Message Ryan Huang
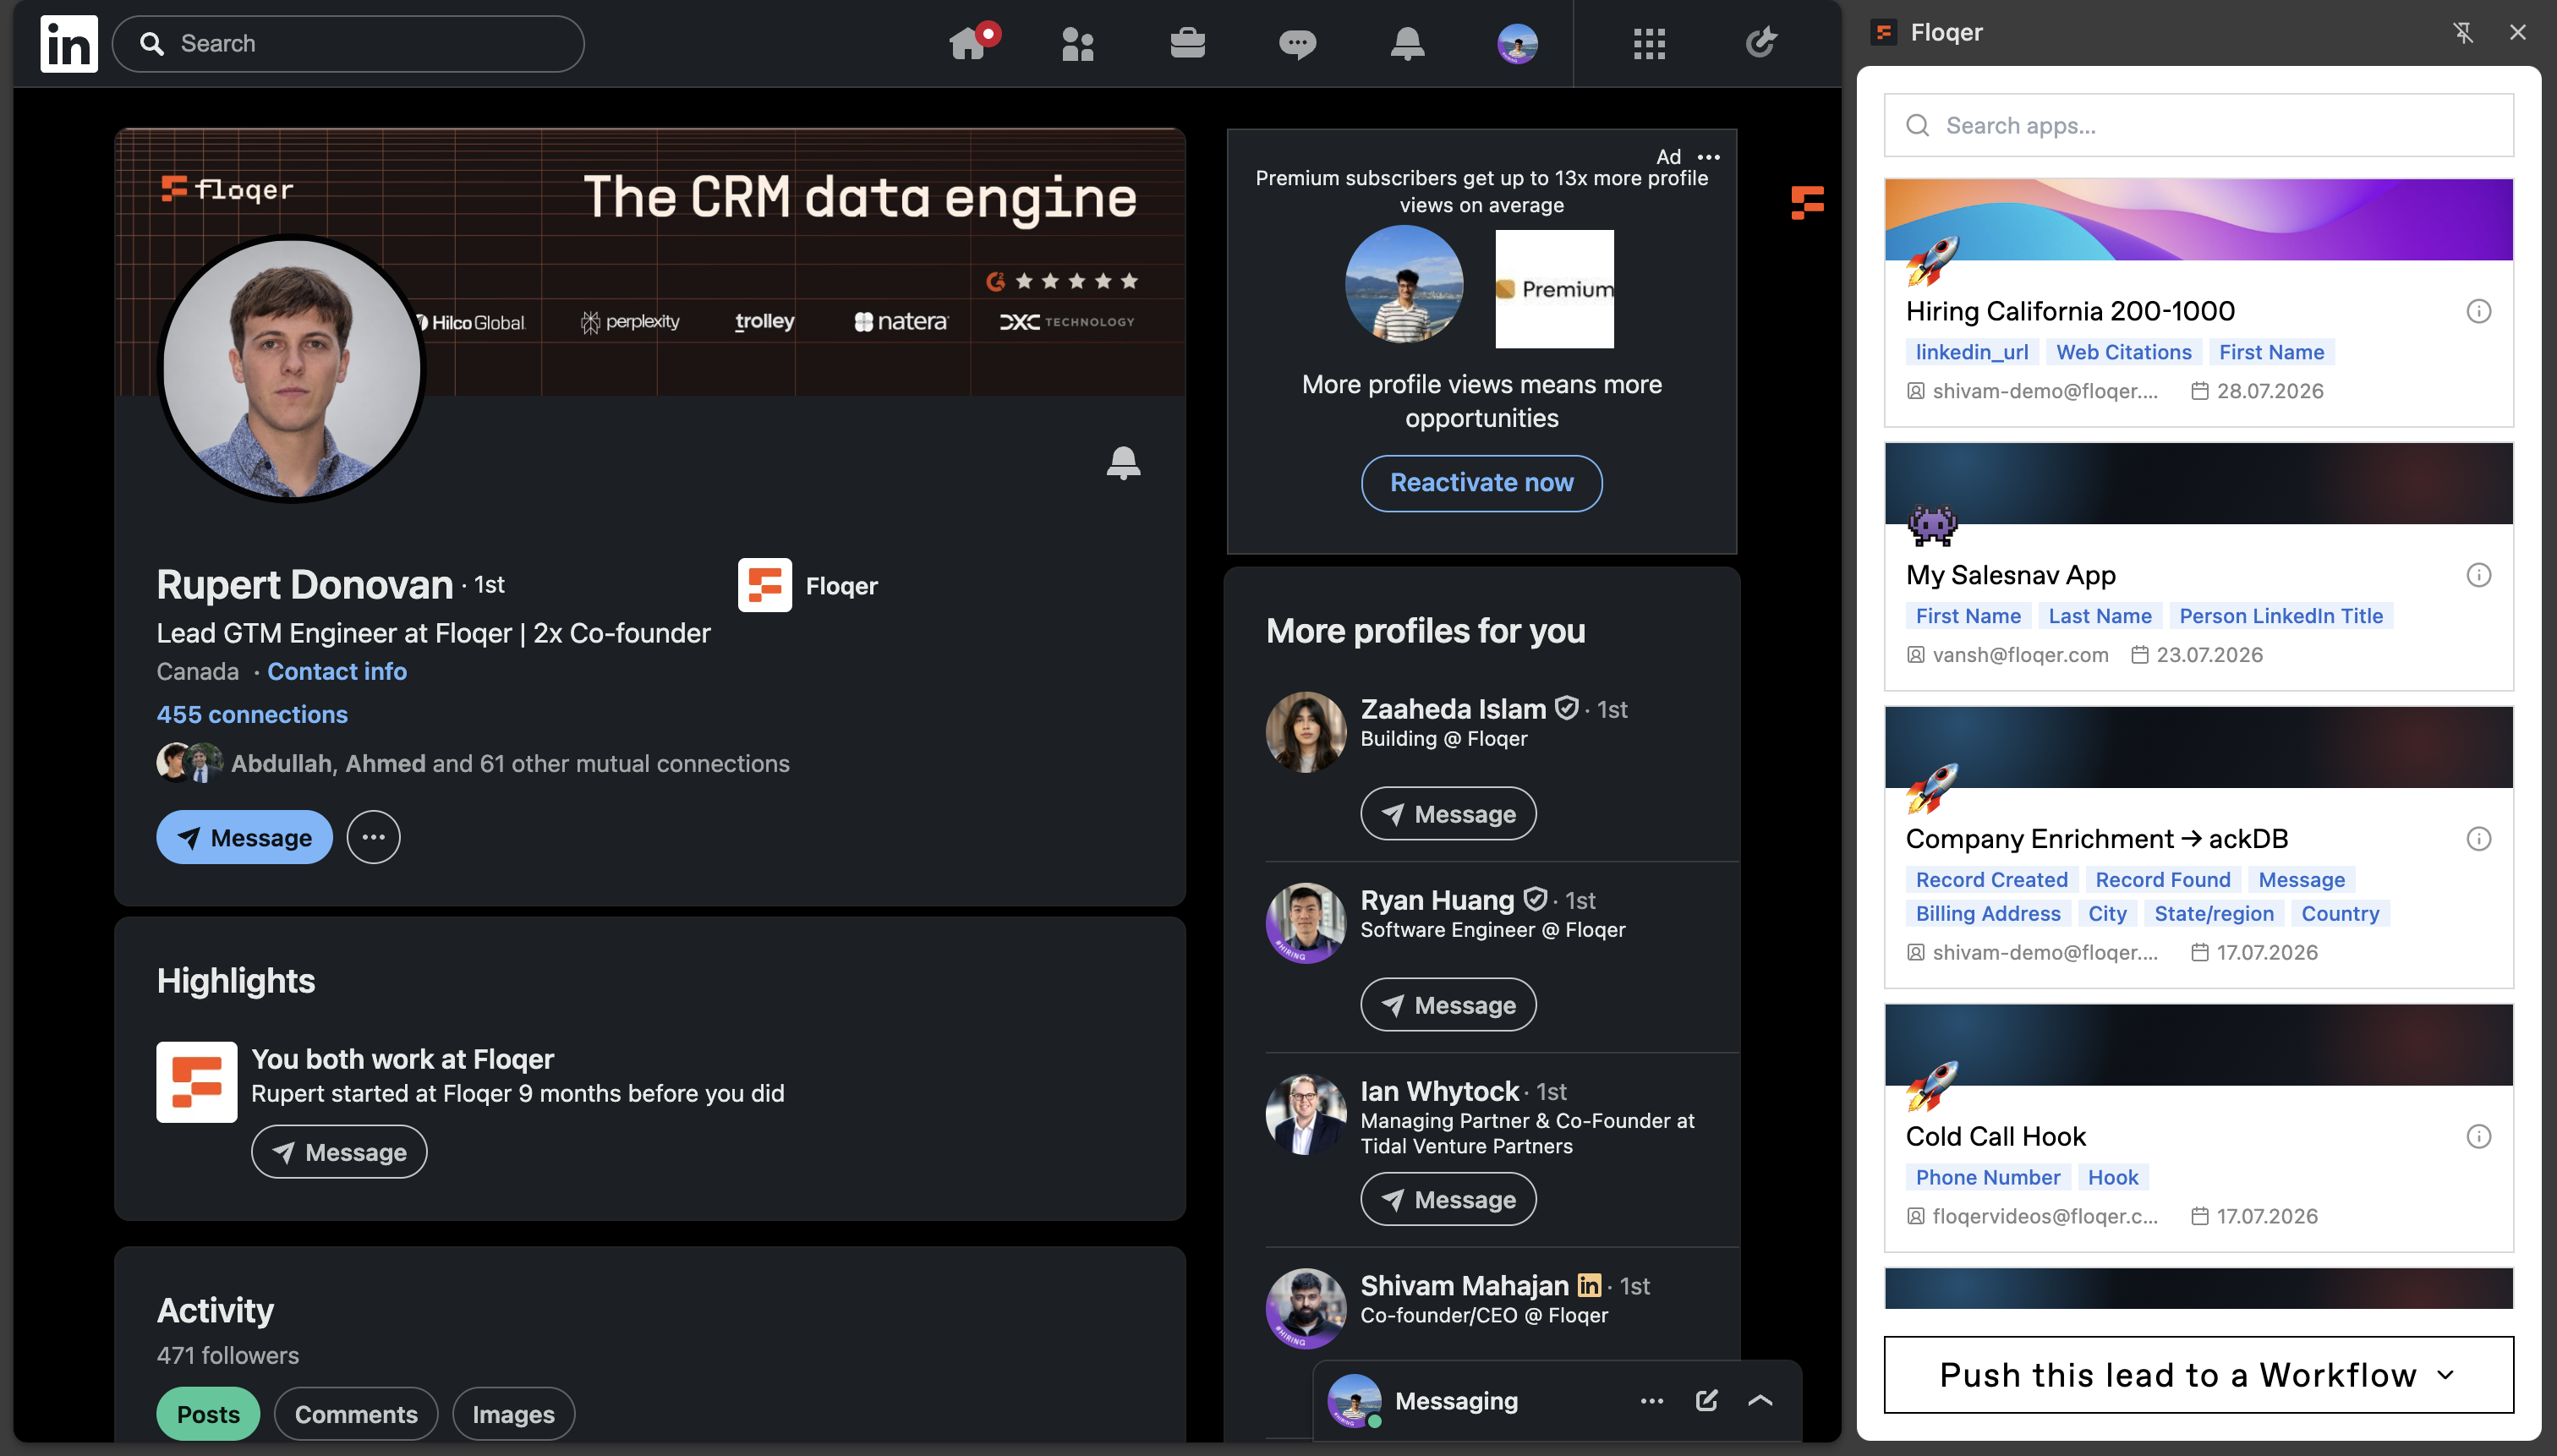2557x1456 pixels. [x=1448, y=1005]
